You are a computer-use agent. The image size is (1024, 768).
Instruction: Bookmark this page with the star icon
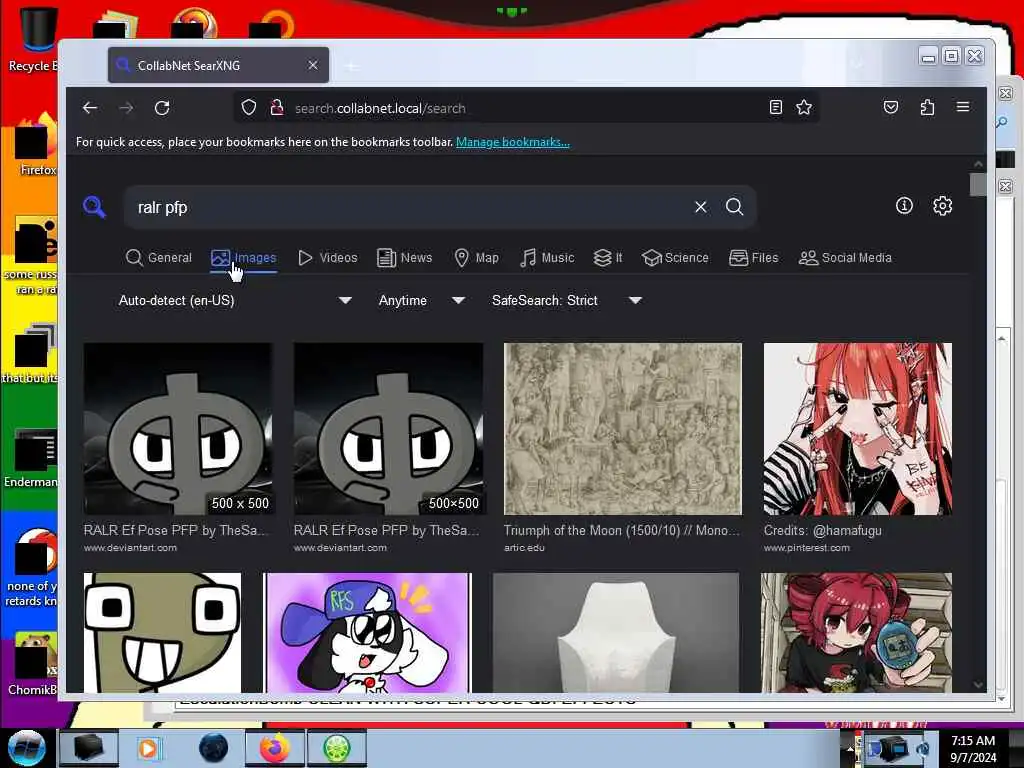[804, 108]
